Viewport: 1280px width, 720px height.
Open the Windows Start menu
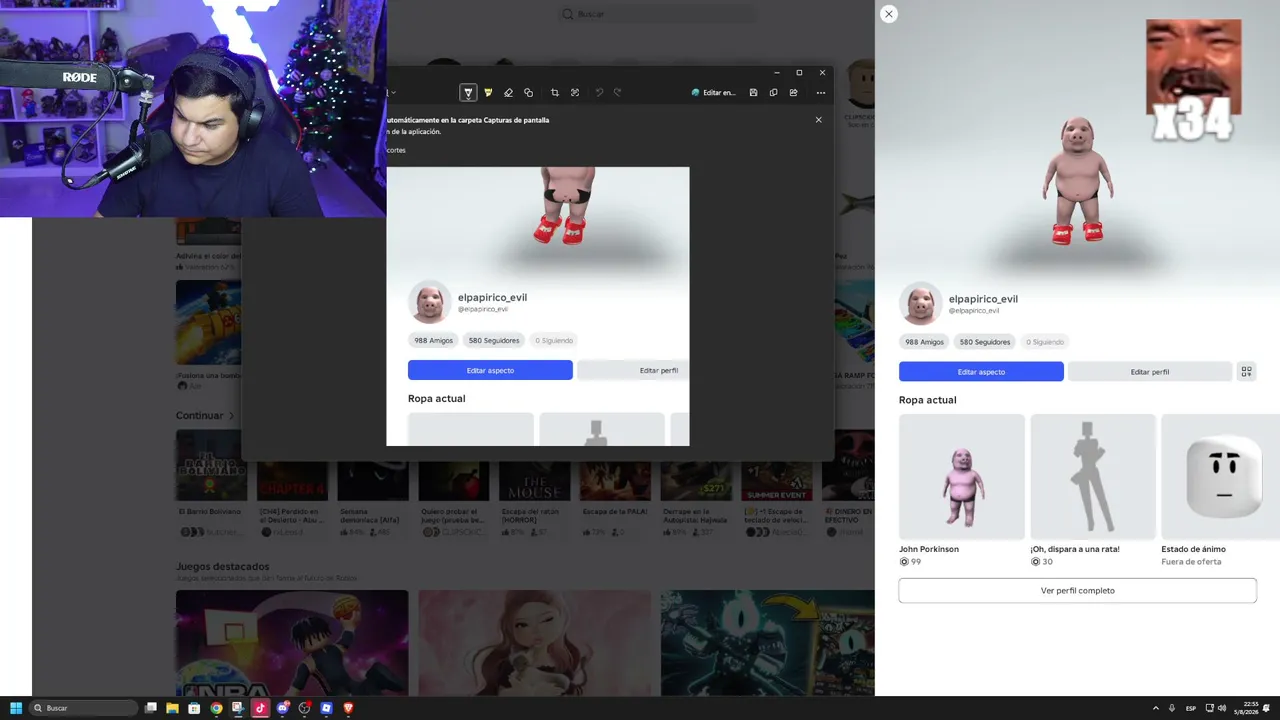(x=16, y=708)
